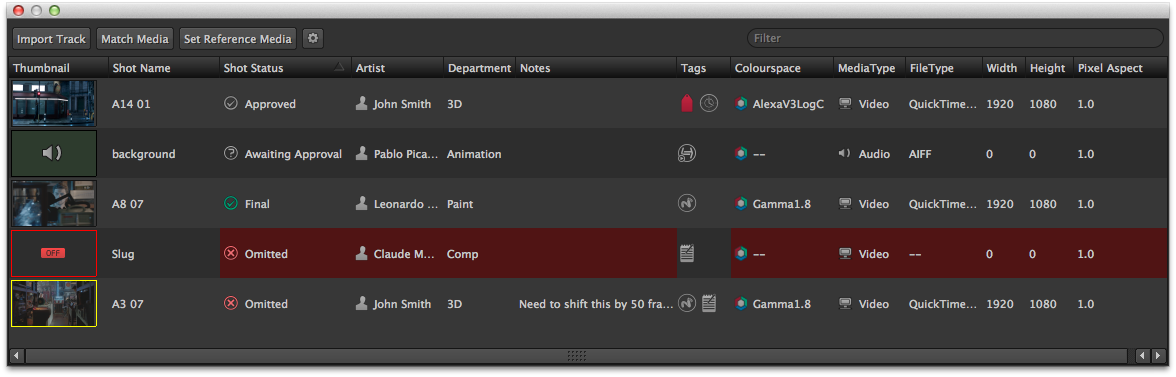Click the tag icon in background row
Image resolution: width=1176 pixels, height=377 pixels.
click(686, 154)
